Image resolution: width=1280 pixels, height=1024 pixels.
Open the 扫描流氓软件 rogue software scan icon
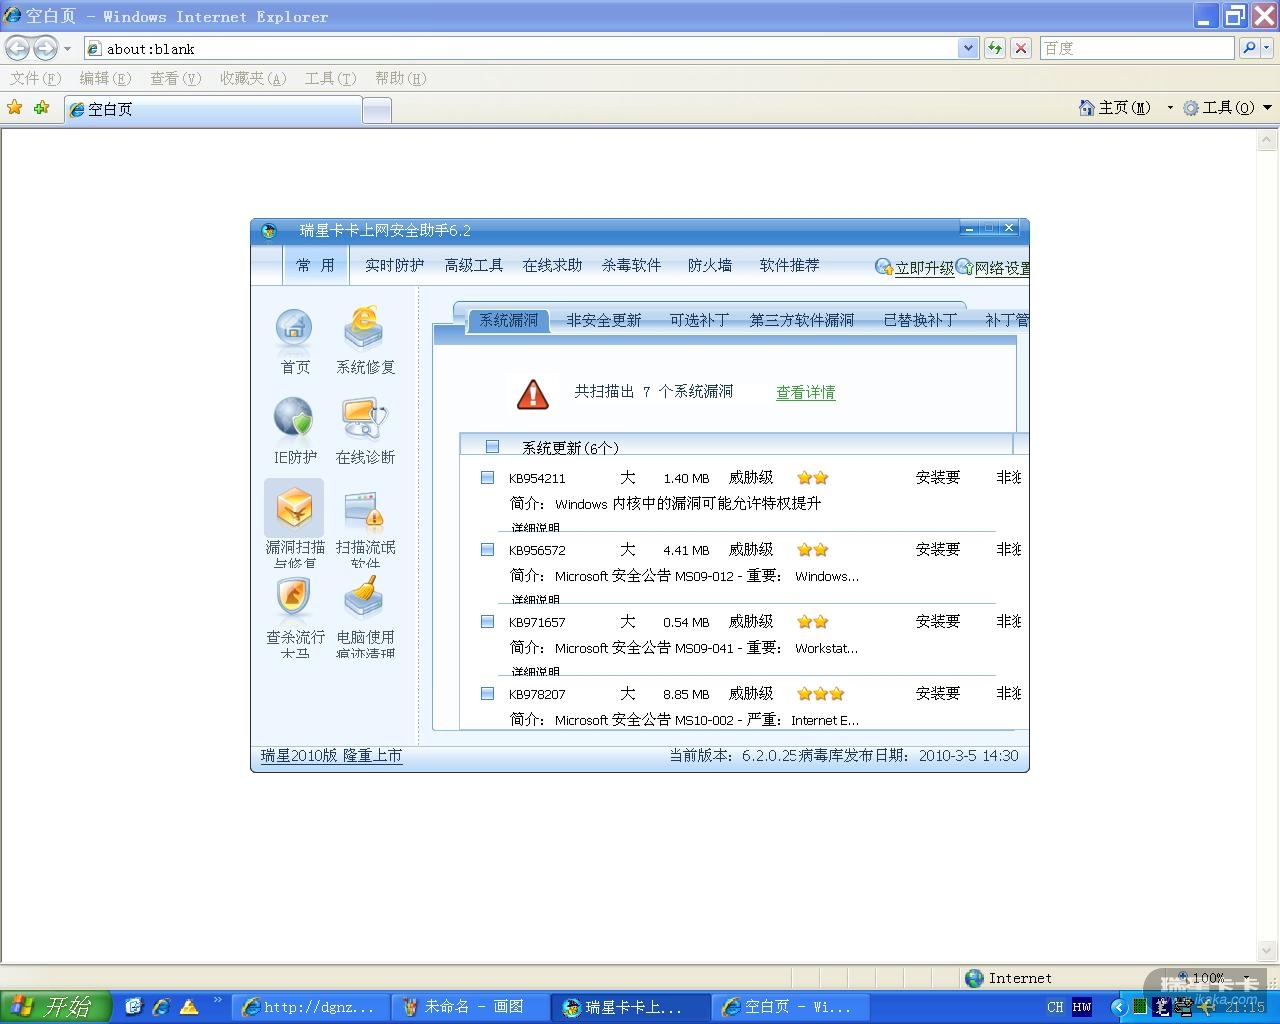click(x=365, y=509)
